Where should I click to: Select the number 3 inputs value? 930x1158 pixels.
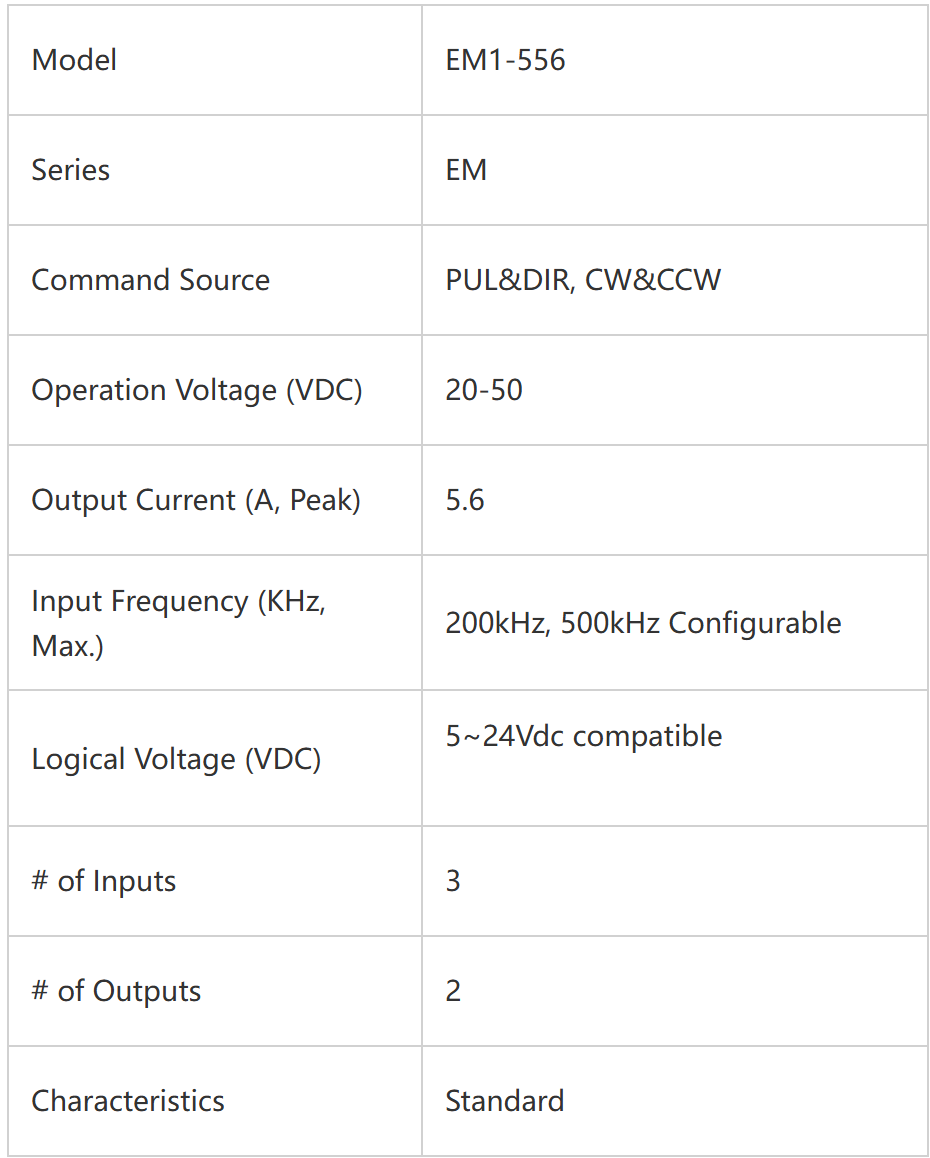click(453, 881)
